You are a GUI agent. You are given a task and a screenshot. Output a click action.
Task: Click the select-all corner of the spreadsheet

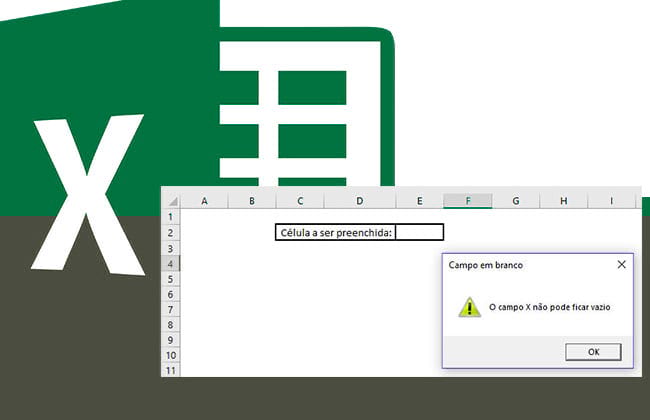coord(172,201)
